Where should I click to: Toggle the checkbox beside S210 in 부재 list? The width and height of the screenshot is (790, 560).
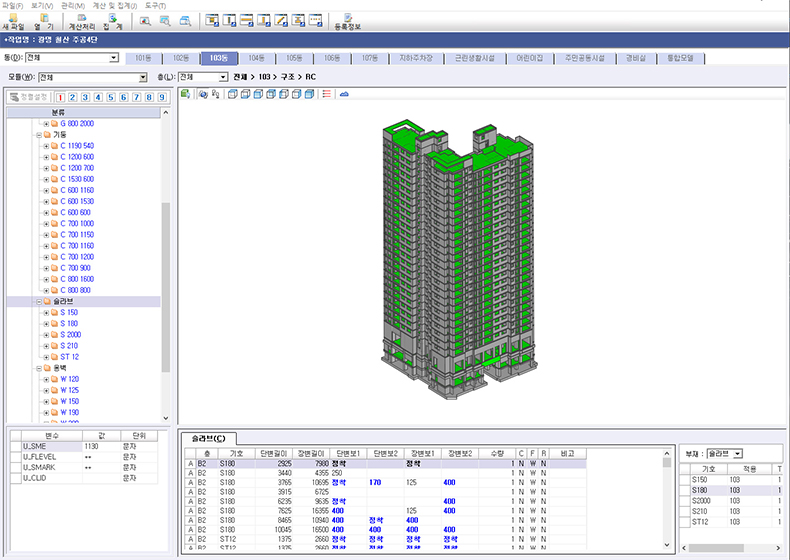click(x=685, y=512)
